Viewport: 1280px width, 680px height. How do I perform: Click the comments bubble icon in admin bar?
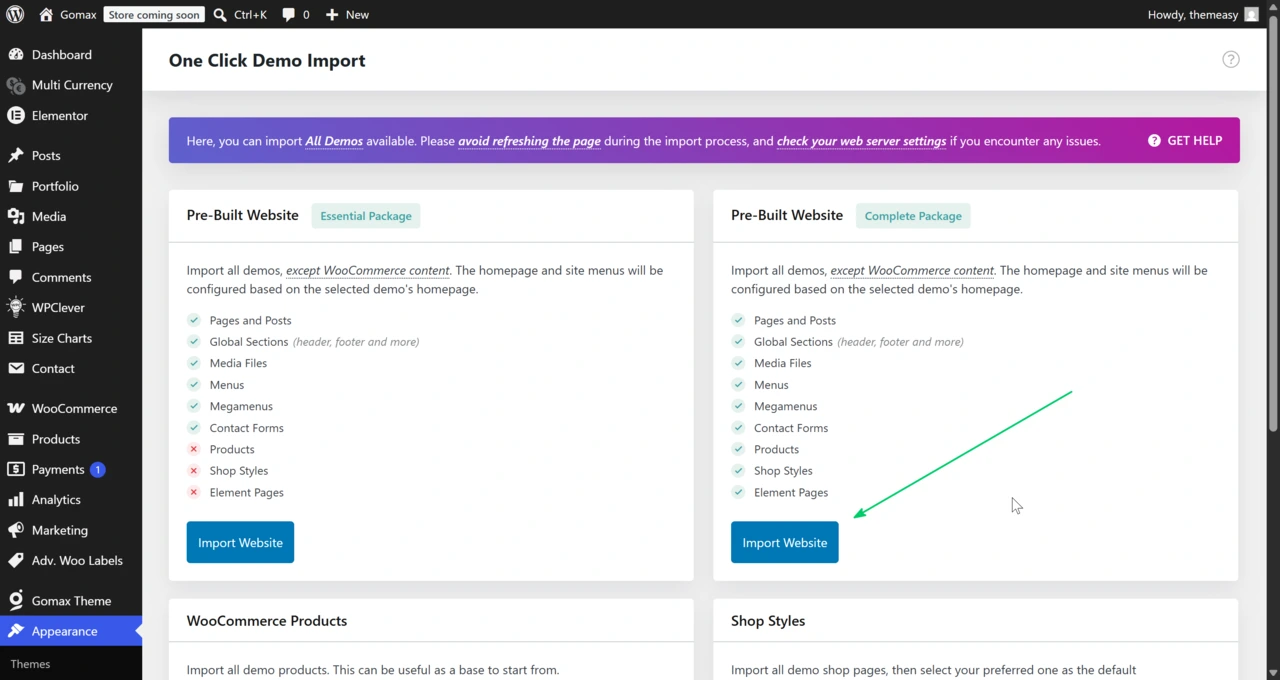point(289,15)
